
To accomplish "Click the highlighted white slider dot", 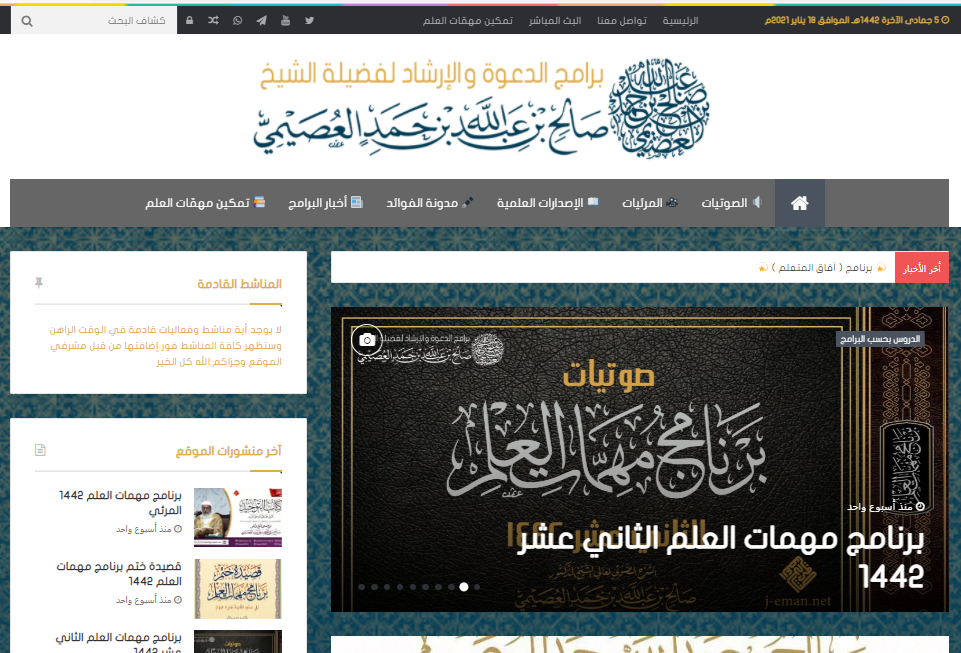I will click(x=464, y=587).
